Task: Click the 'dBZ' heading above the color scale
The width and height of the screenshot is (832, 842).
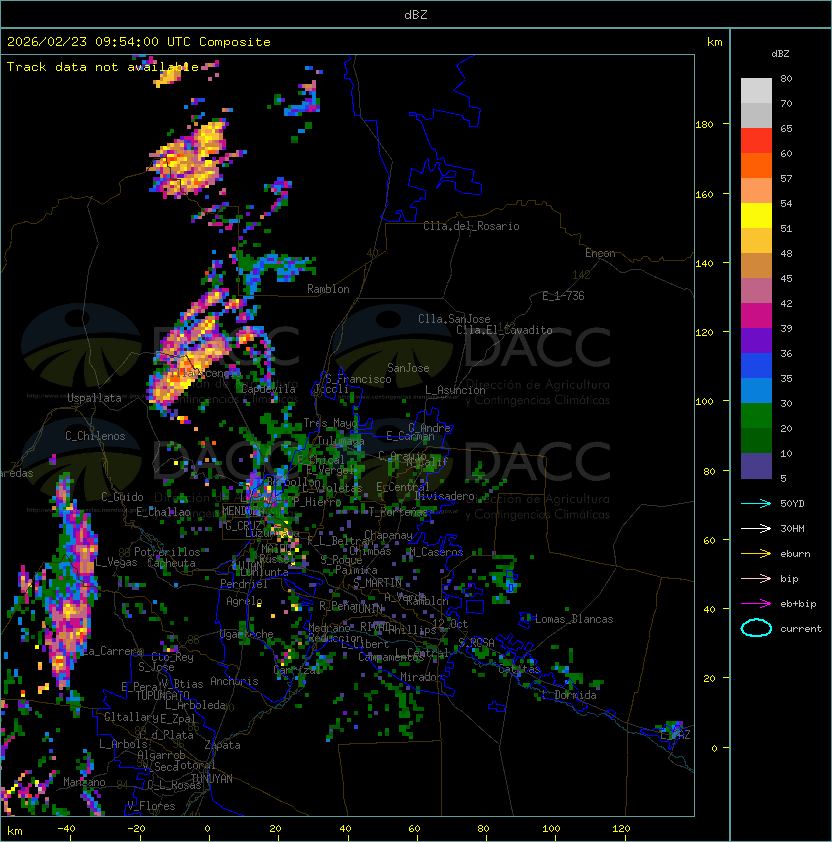Action: point(780,54)
